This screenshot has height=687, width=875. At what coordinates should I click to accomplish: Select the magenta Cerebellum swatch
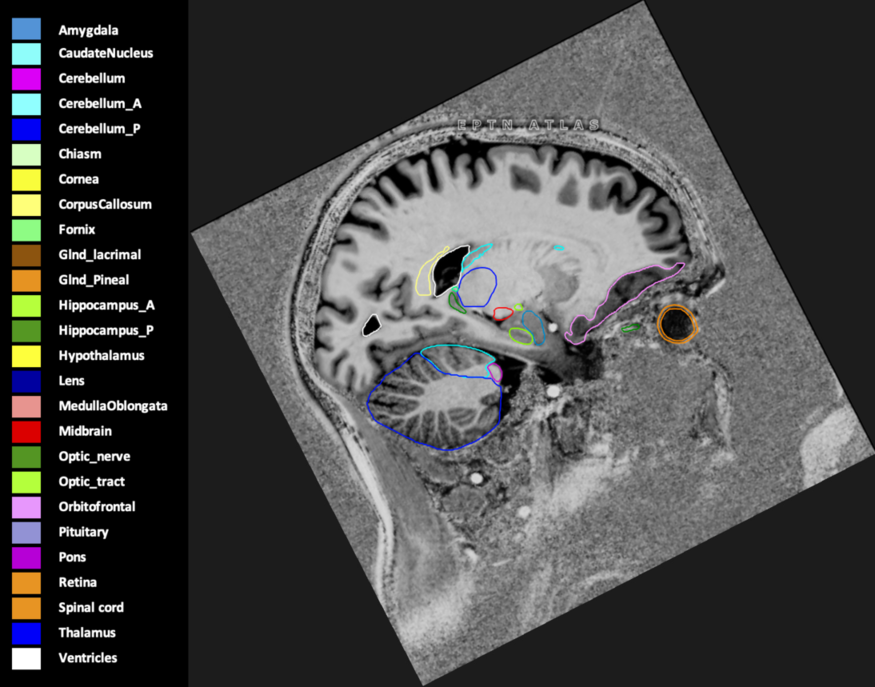(26, 79)
